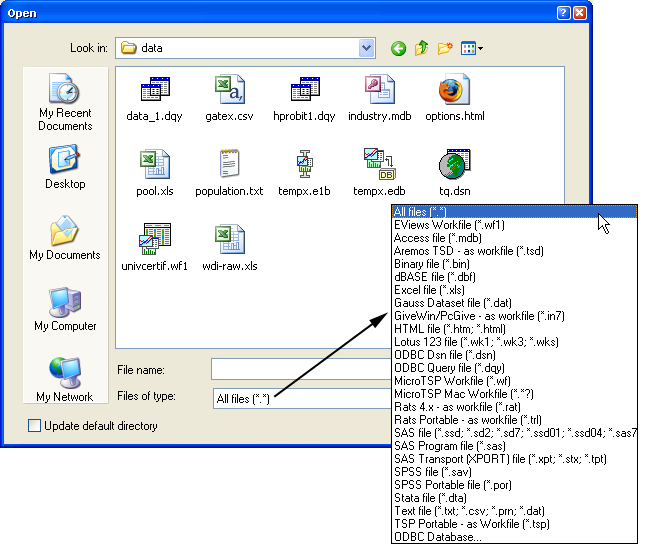Viewport: 645px width, 550px height.
Task: Go to My Recent Documents
Action: 65,102
